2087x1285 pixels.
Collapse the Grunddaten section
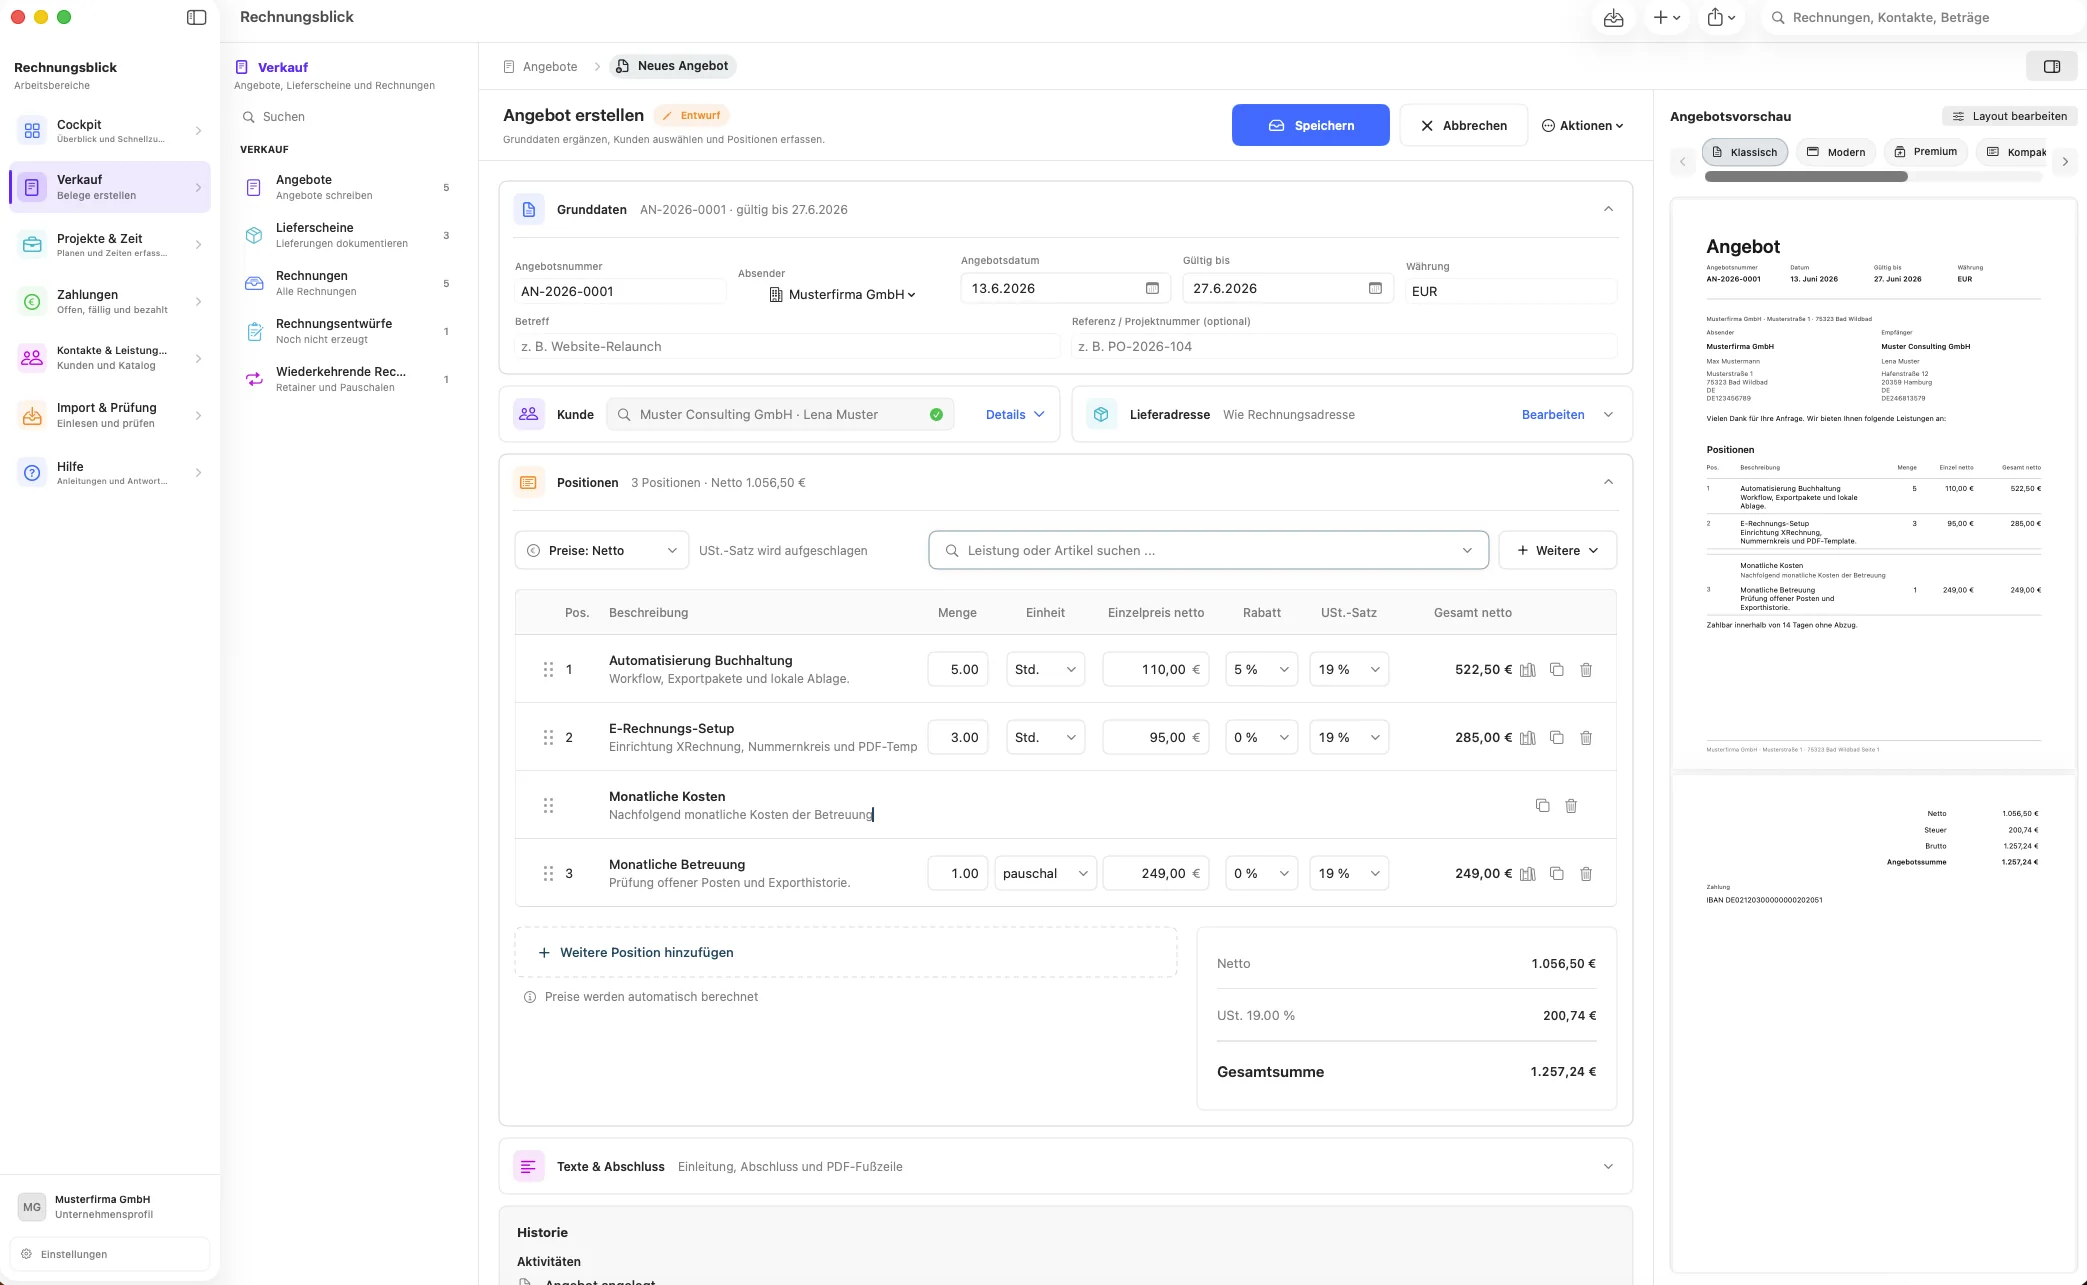click(1608, 210)
